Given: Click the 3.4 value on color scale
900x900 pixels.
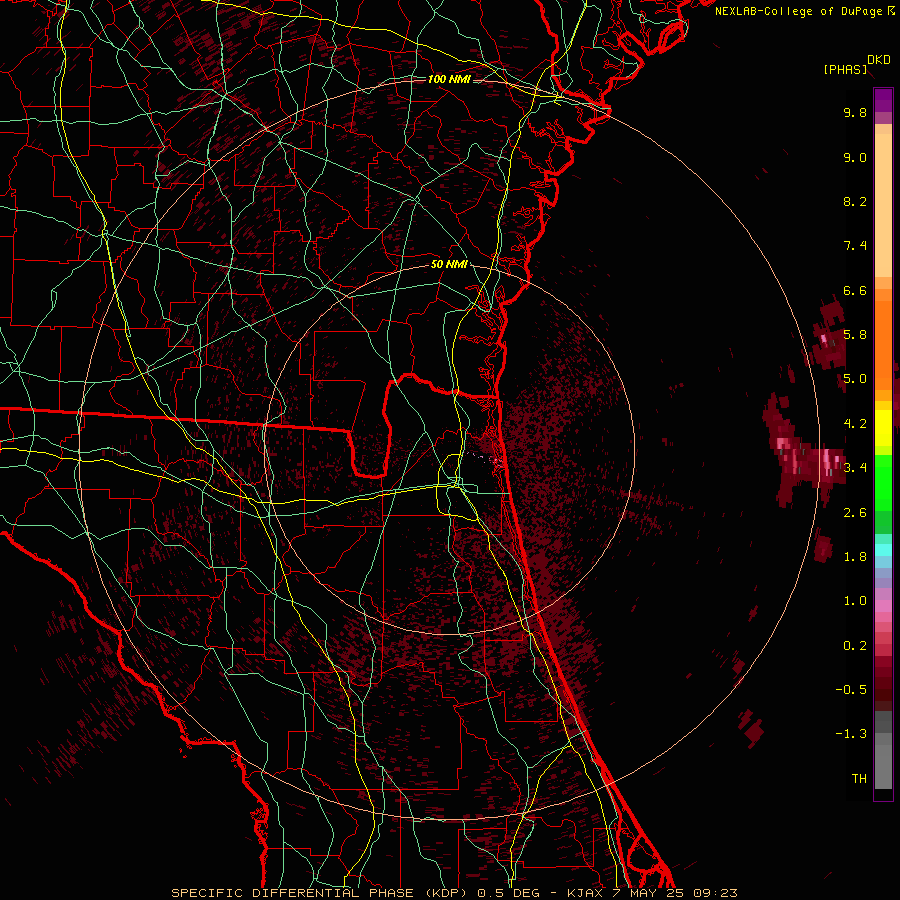Looking at the screenshot, I should [x=855, y=468].
